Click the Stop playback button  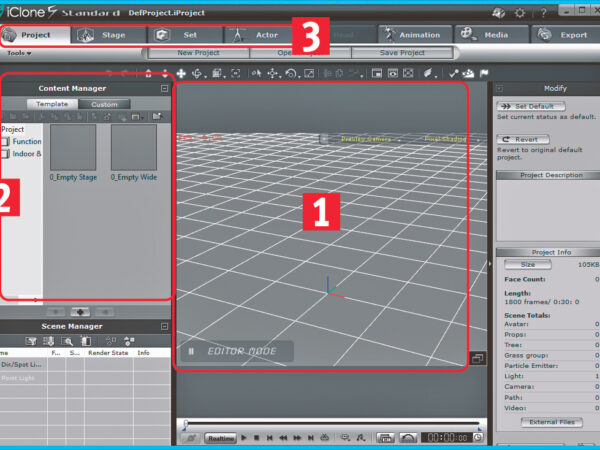(256, 438)
